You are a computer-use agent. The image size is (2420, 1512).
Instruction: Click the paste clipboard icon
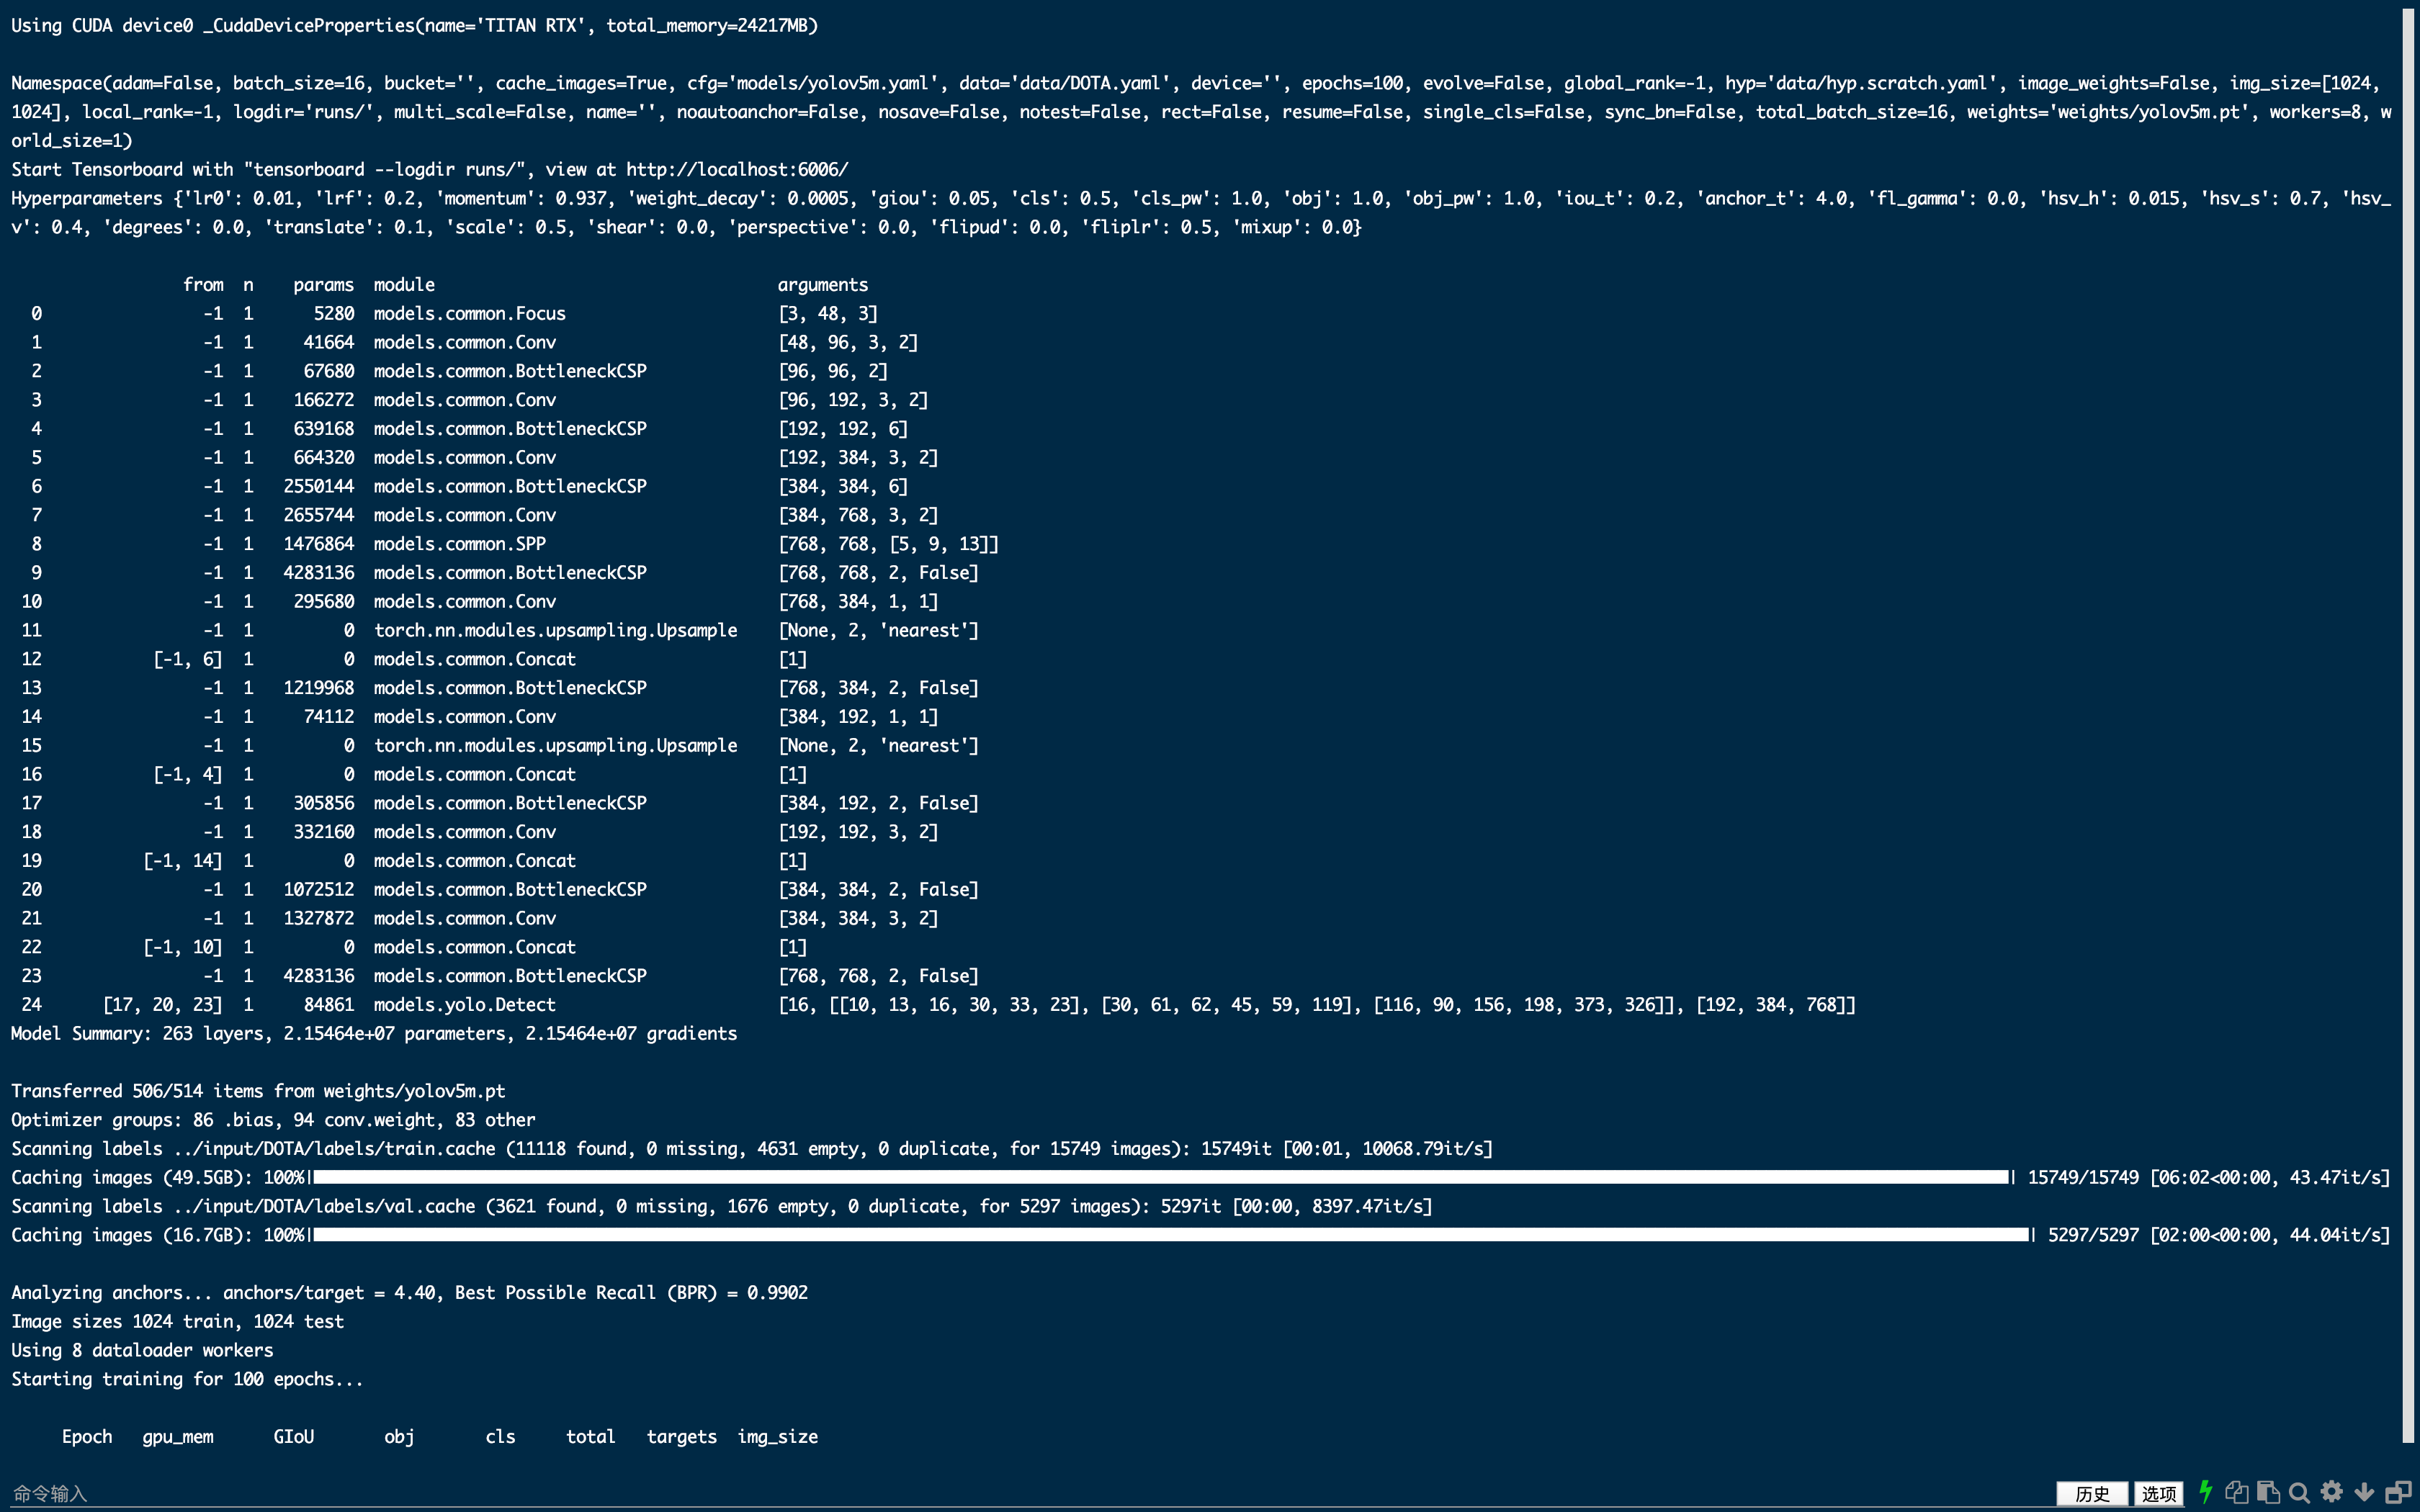(x=2268, y=1492)
